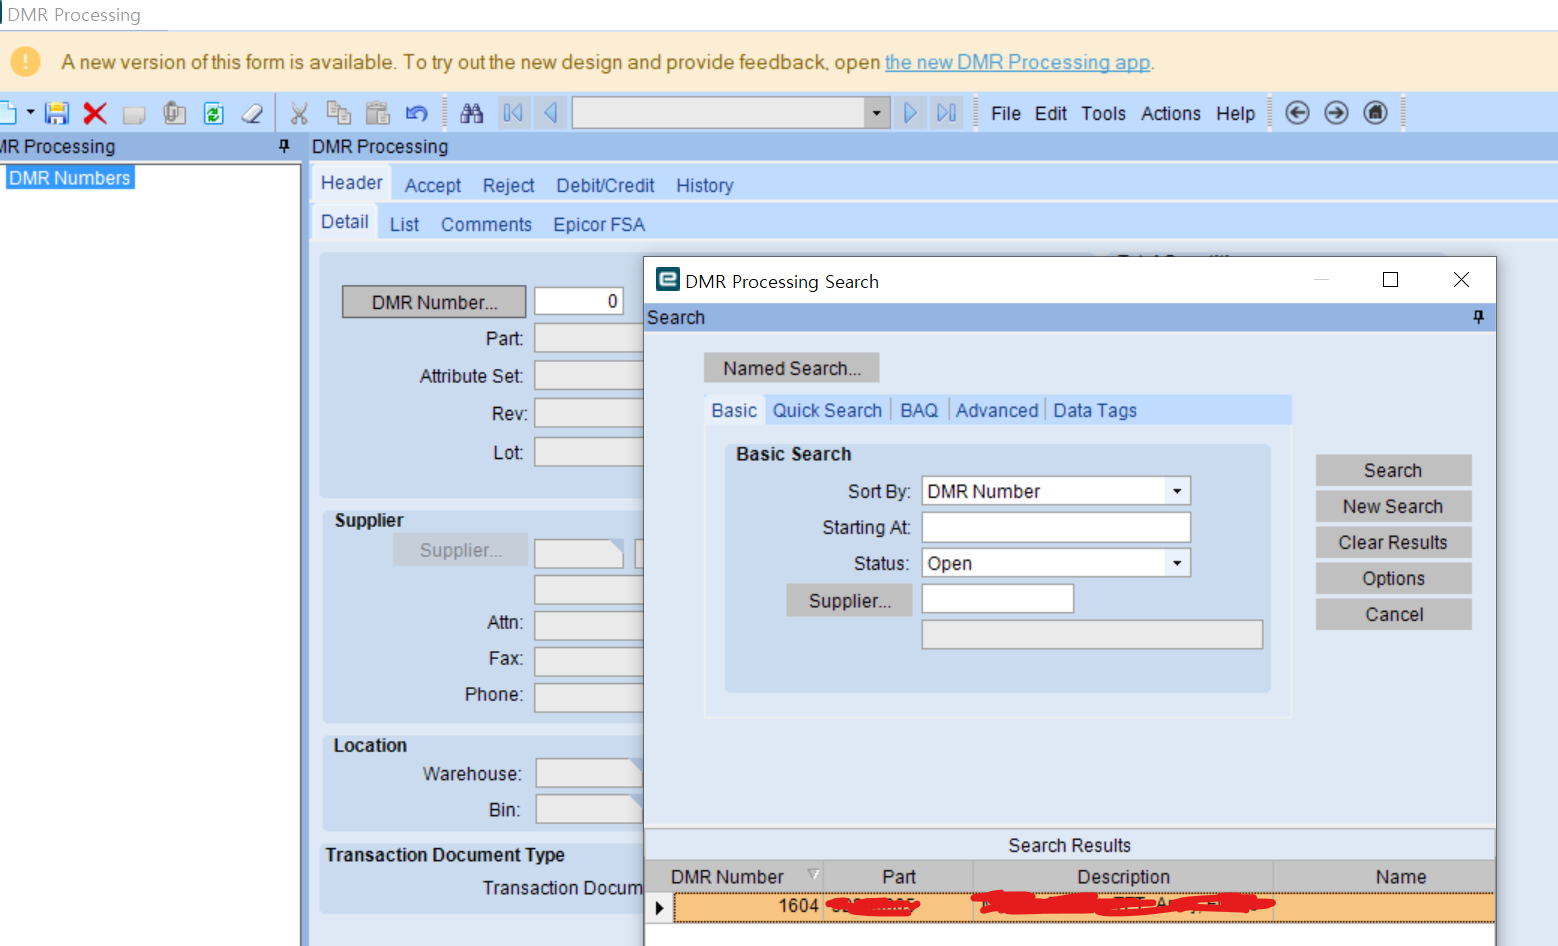The height and width of the screenshot is (946, 1558).
Task: Toggle the left tree panel pin
Action: click(x=284, y=146)
